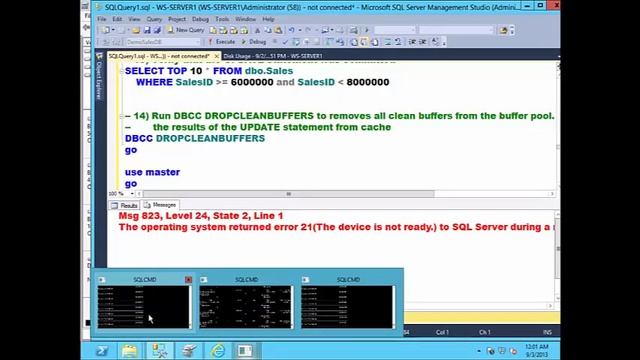Click Specify Values for Template Parameters icon
Image resolution: width=640 pixels, height=360 pixels.
(435, 42)
